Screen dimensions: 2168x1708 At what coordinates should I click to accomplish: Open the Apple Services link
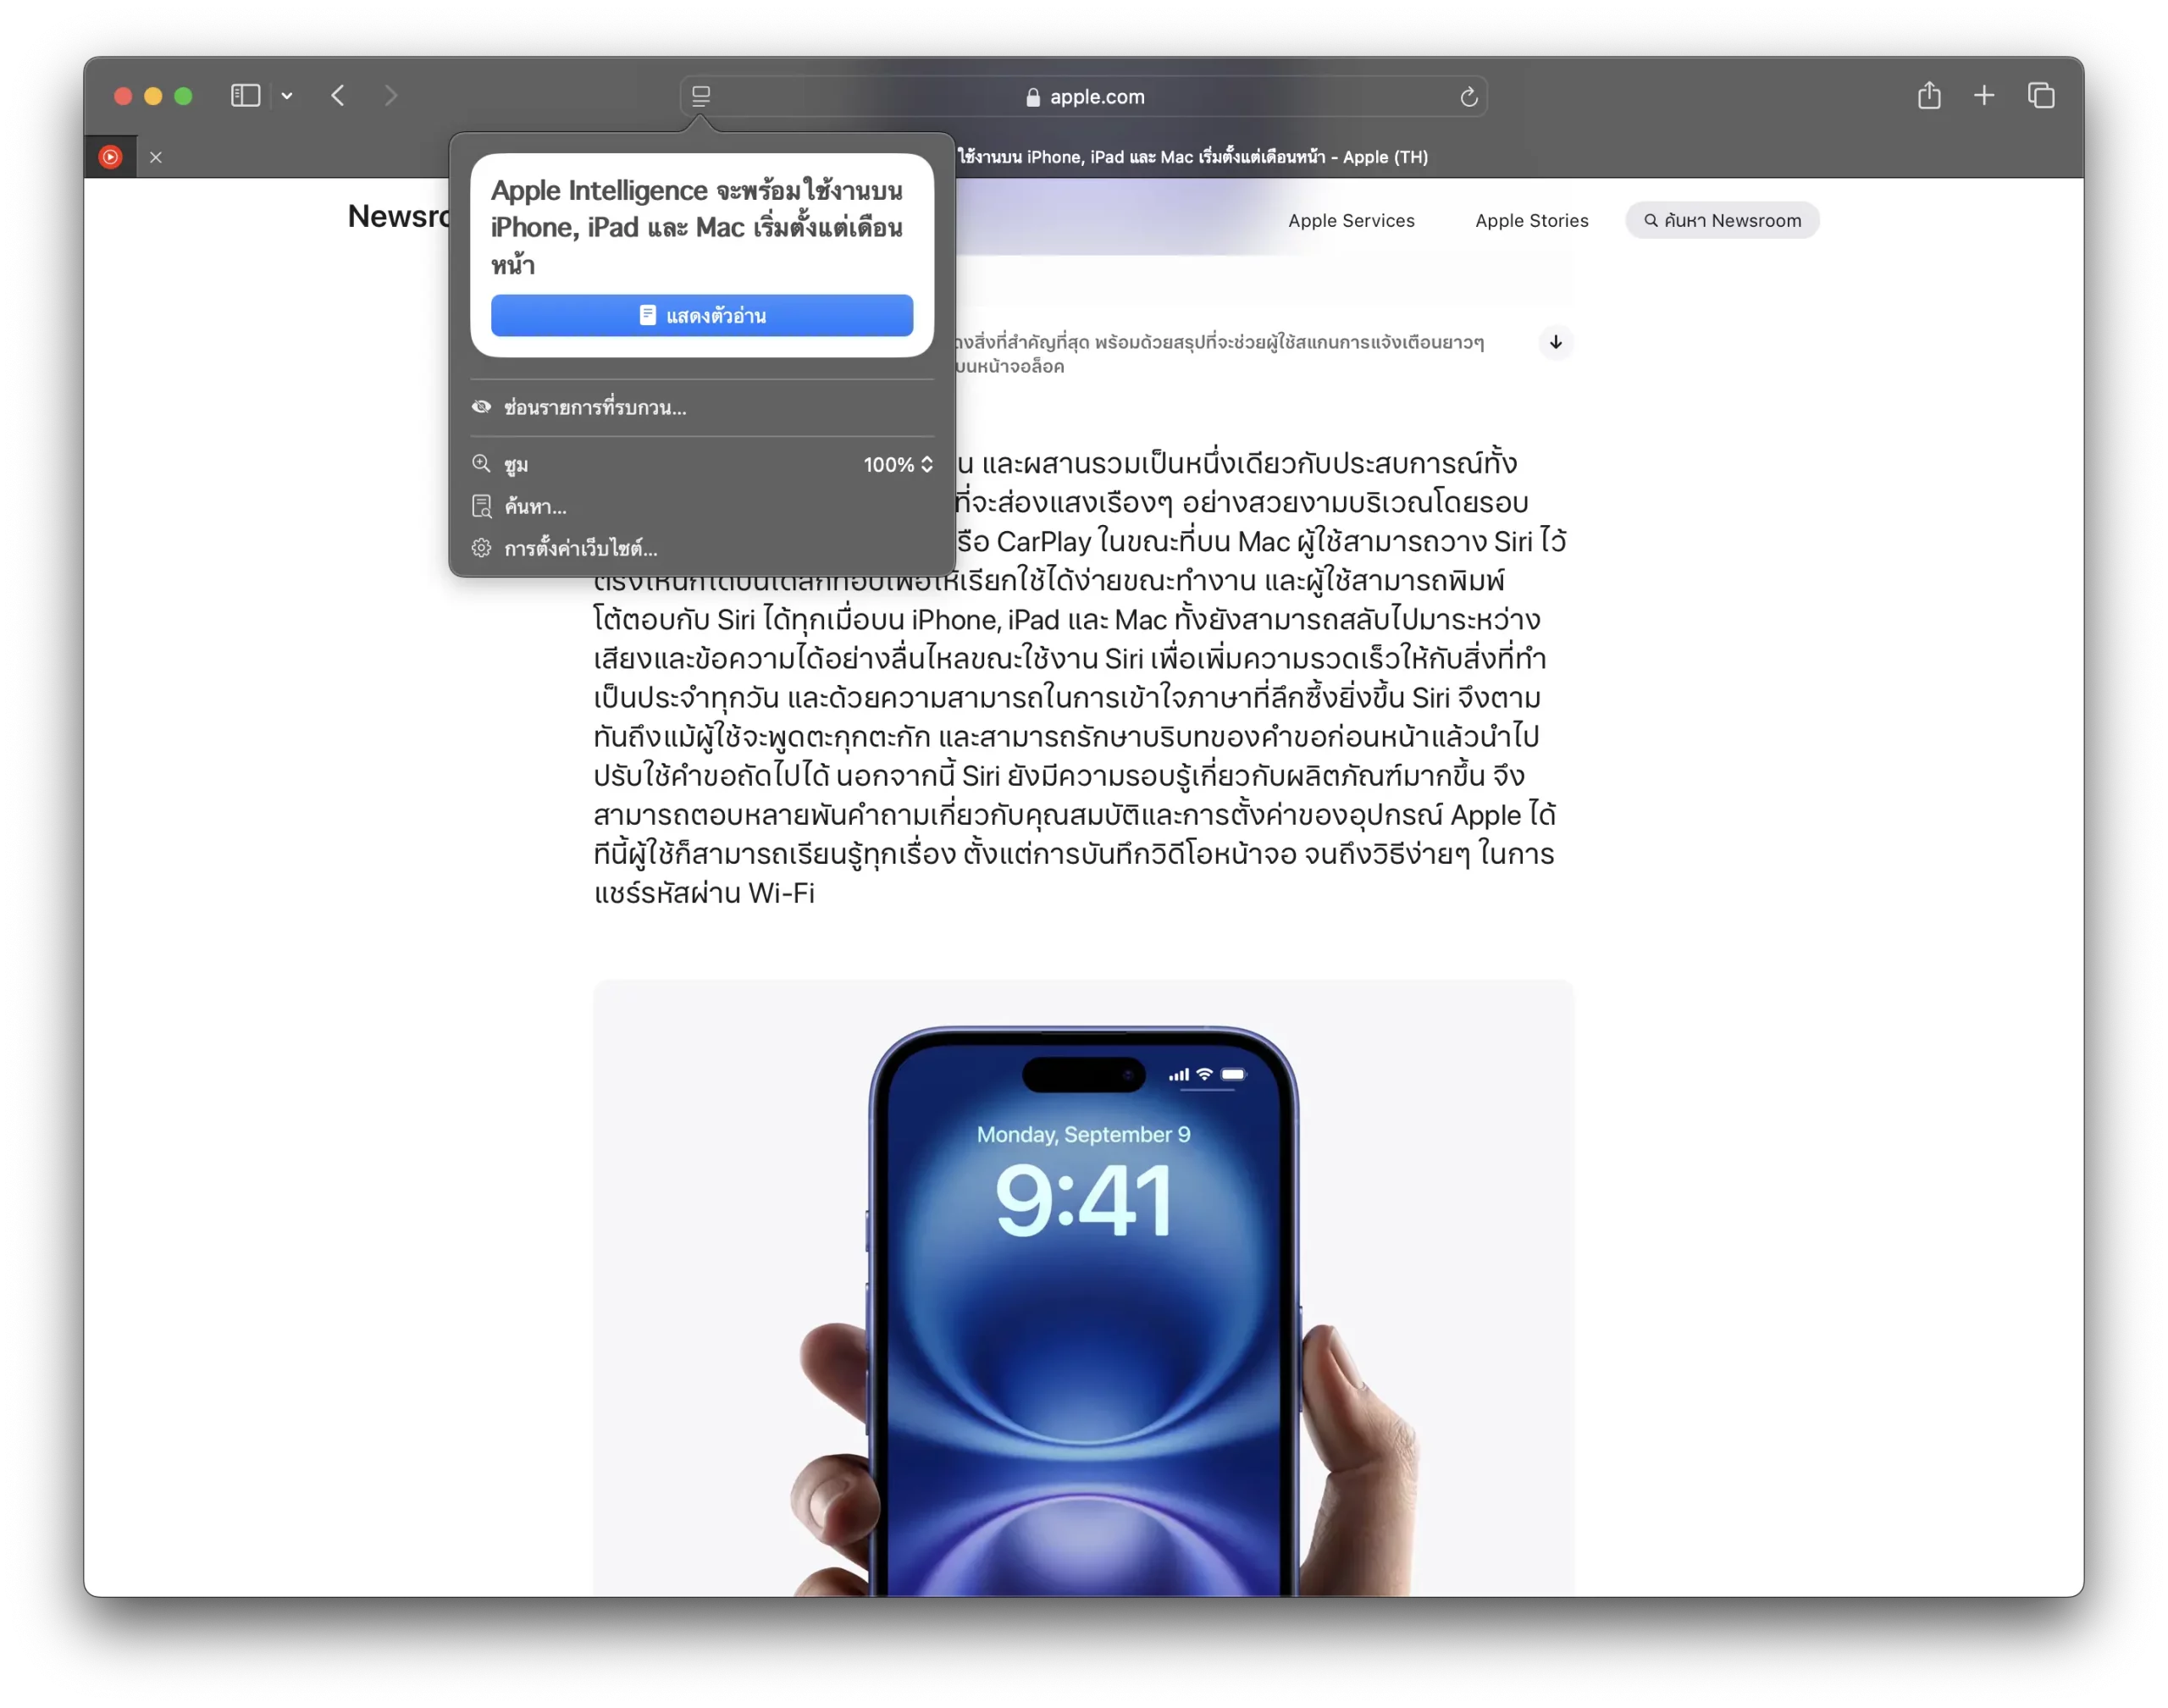(1351, 221)
